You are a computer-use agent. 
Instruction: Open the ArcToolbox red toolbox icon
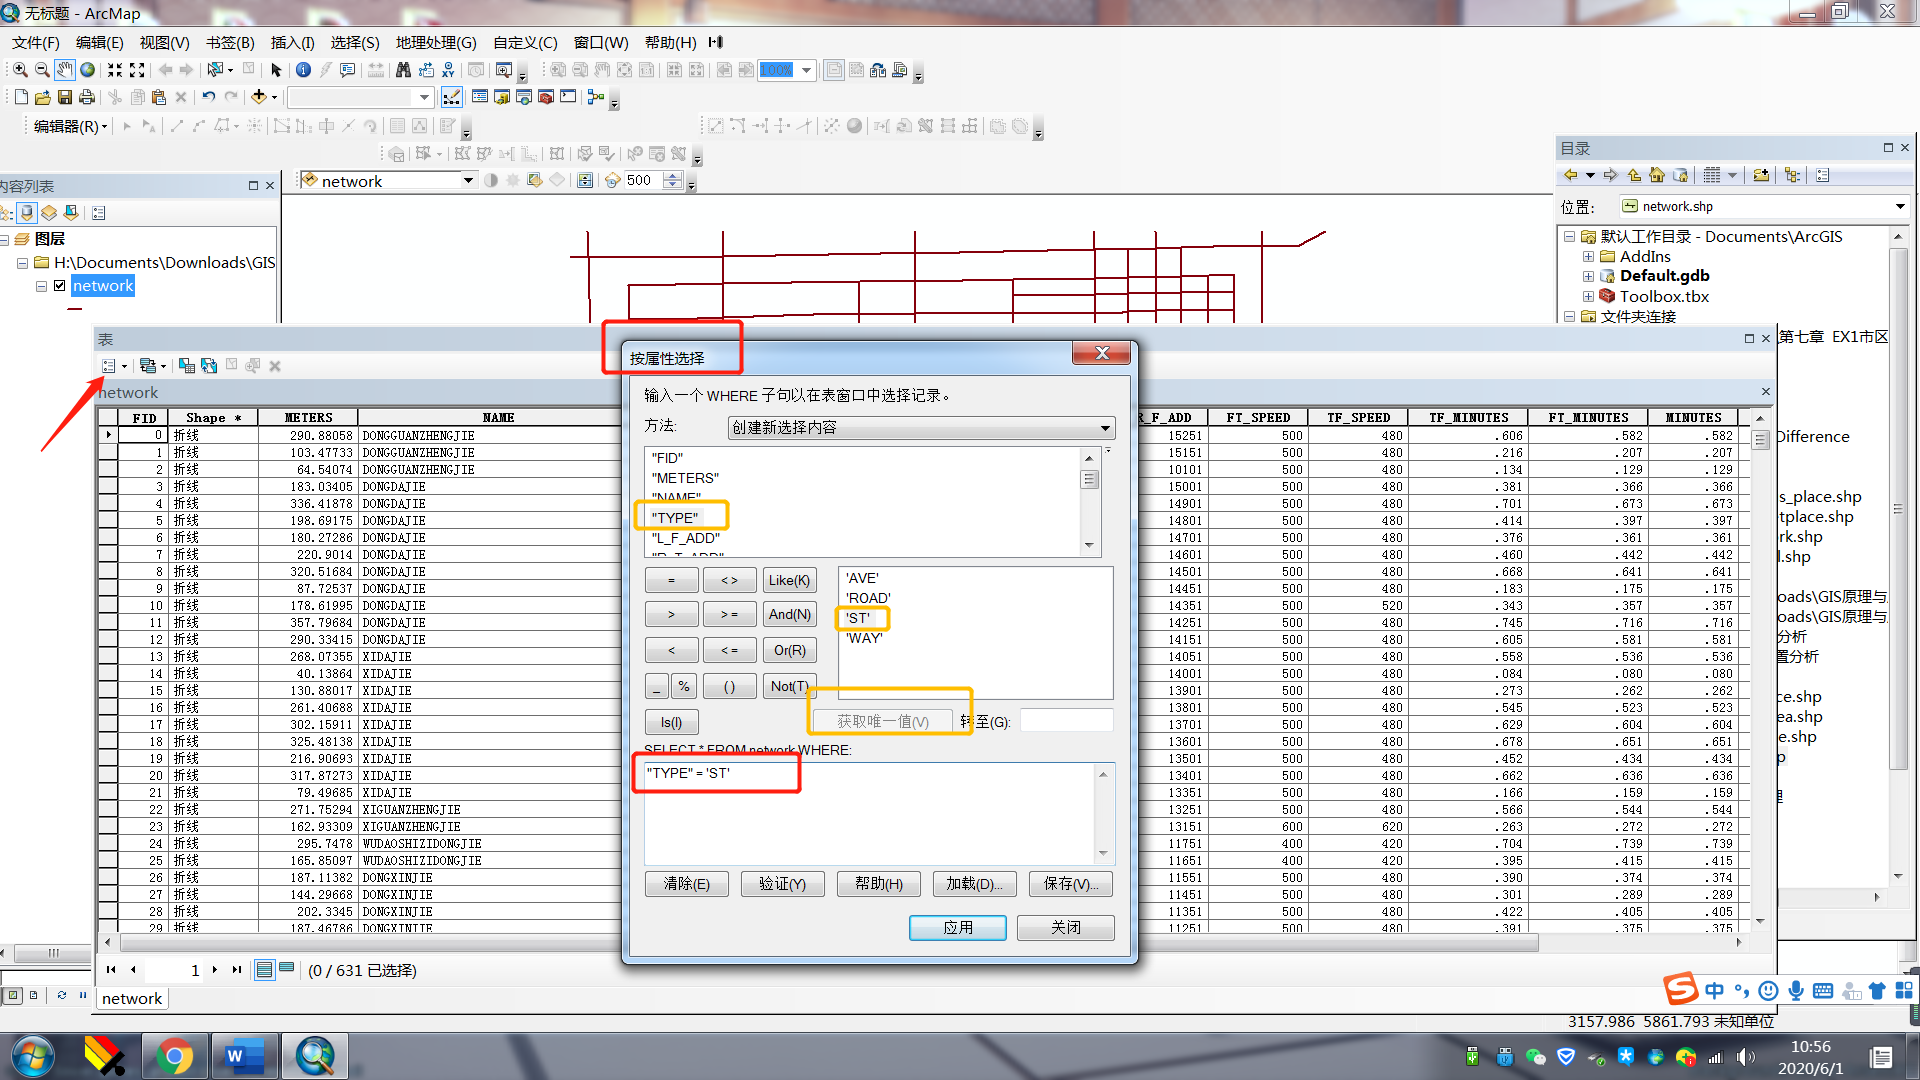point(546,97)
